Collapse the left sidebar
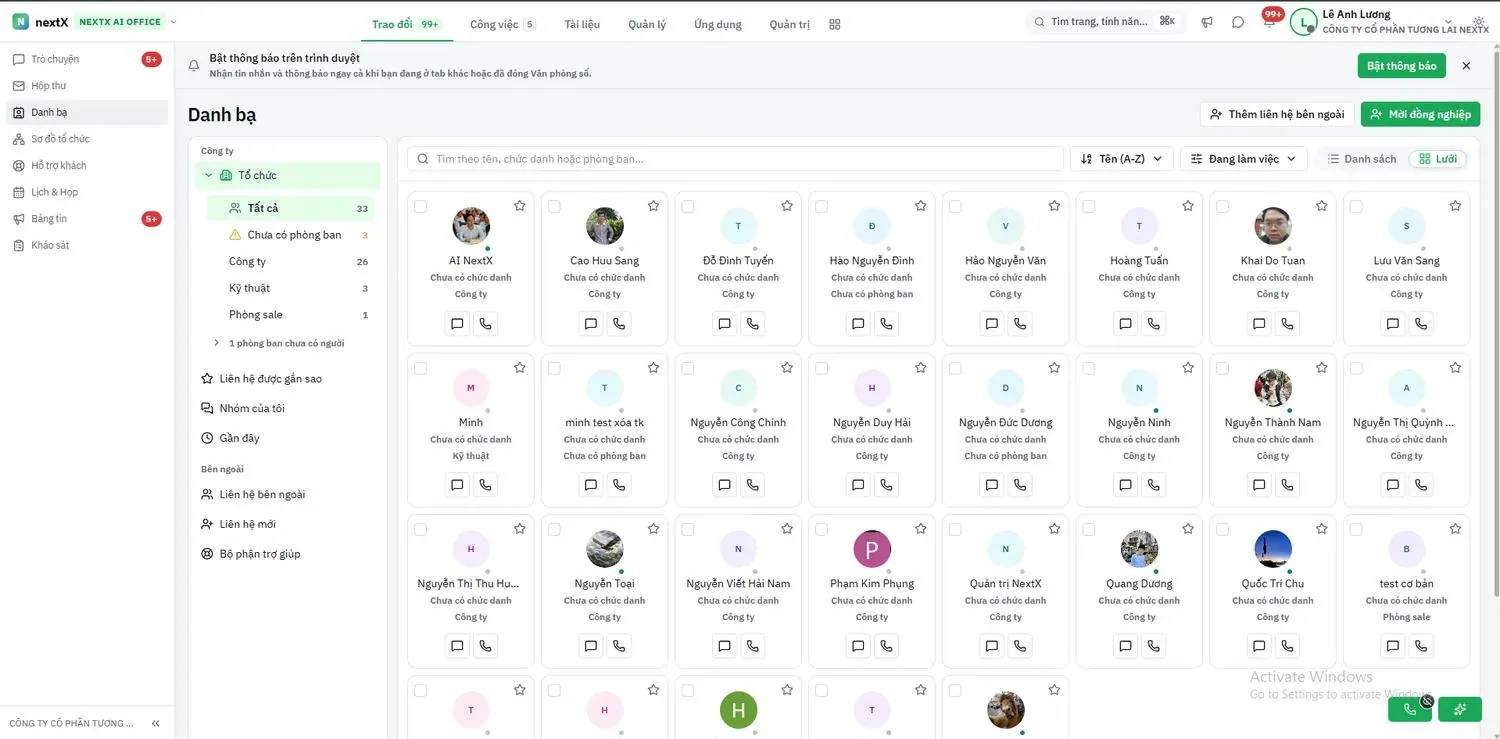 (x=156, y=723)
